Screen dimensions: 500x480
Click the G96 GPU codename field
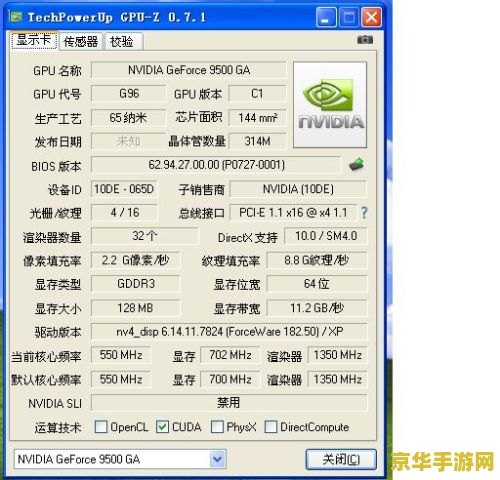[129, 94]
